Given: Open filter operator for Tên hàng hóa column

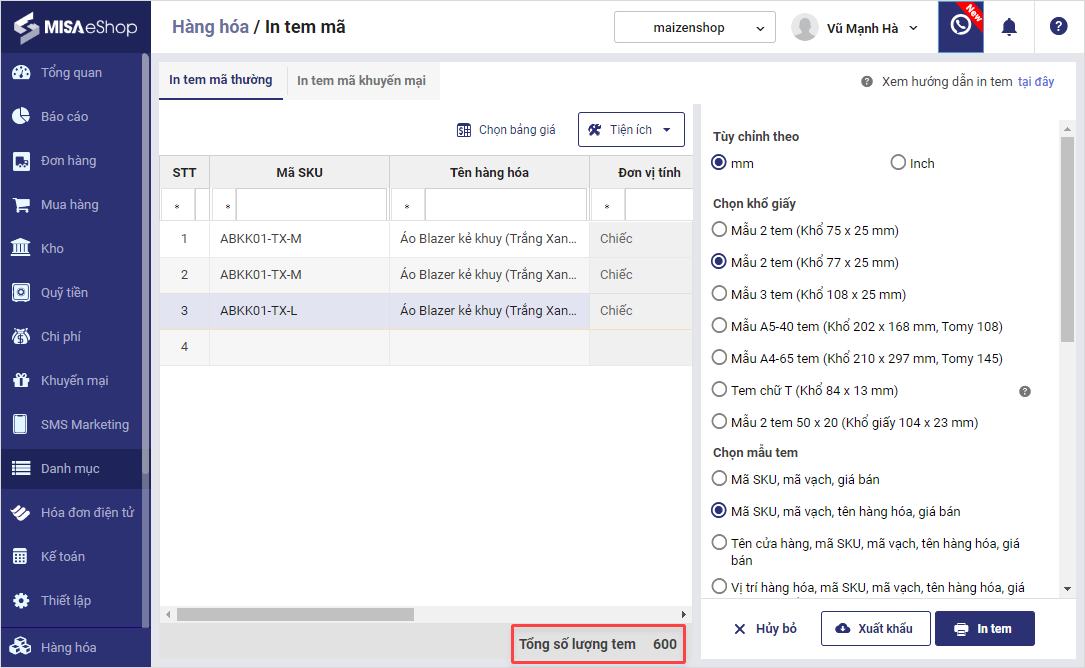Looking at the screenshot, I should click(407, 206).
